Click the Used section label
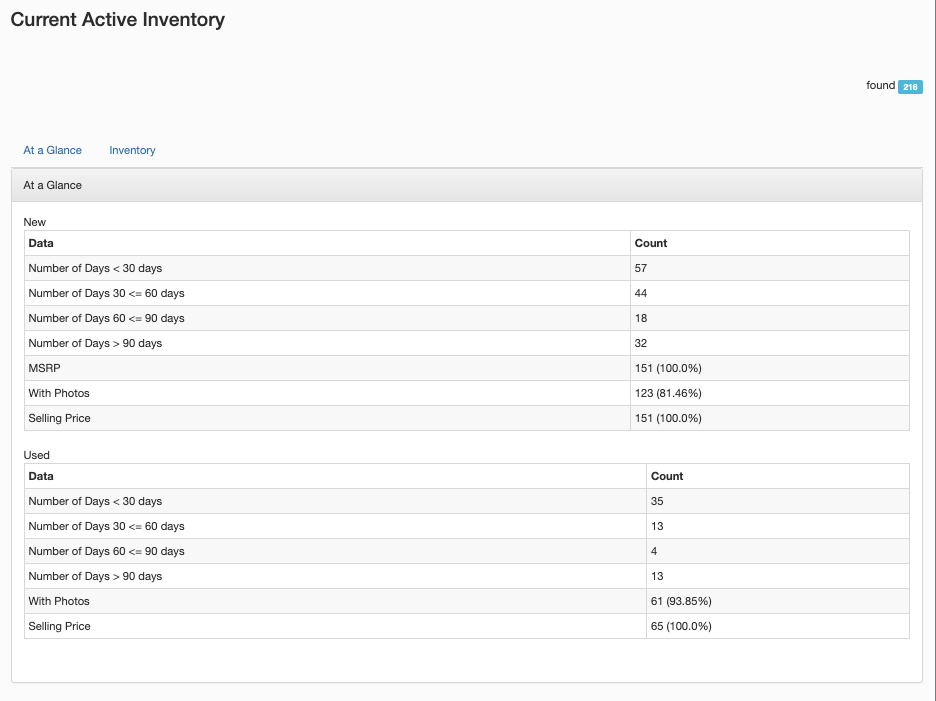Screen dimensions: 936x701 36,455
